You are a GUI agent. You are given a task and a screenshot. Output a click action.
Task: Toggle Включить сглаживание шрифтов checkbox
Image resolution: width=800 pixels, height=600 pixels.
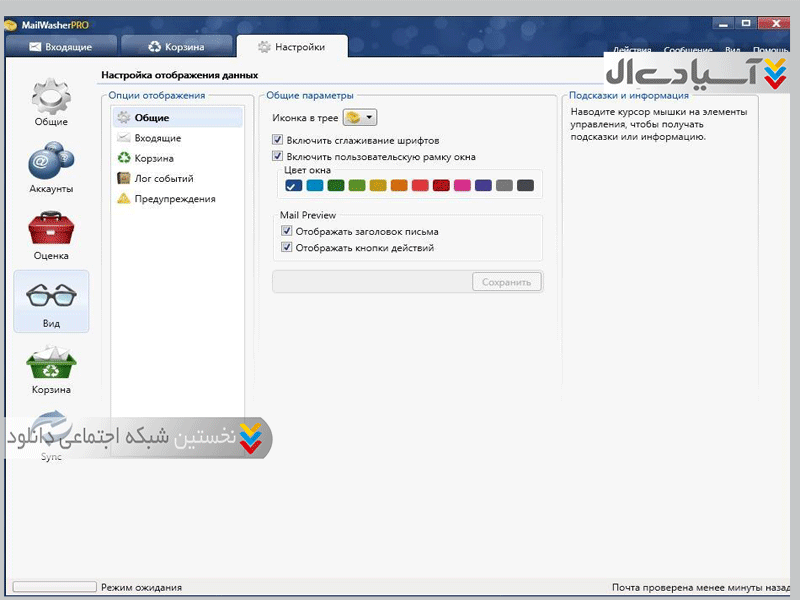pos(279,141)
